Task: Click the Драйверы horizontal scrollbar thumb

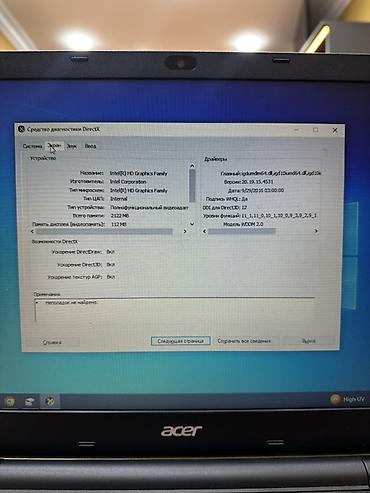Action: 242,231
